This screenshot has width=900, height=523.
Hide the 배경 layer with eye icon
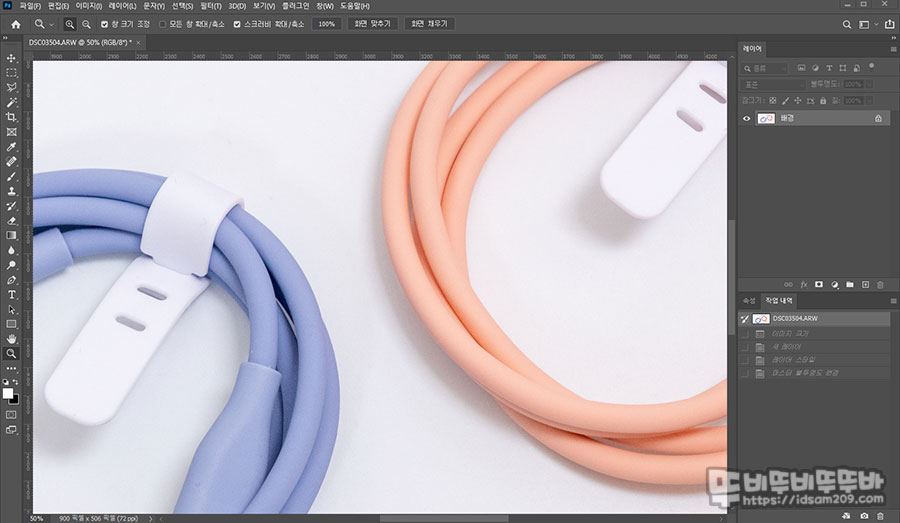[x=747, y=119]
